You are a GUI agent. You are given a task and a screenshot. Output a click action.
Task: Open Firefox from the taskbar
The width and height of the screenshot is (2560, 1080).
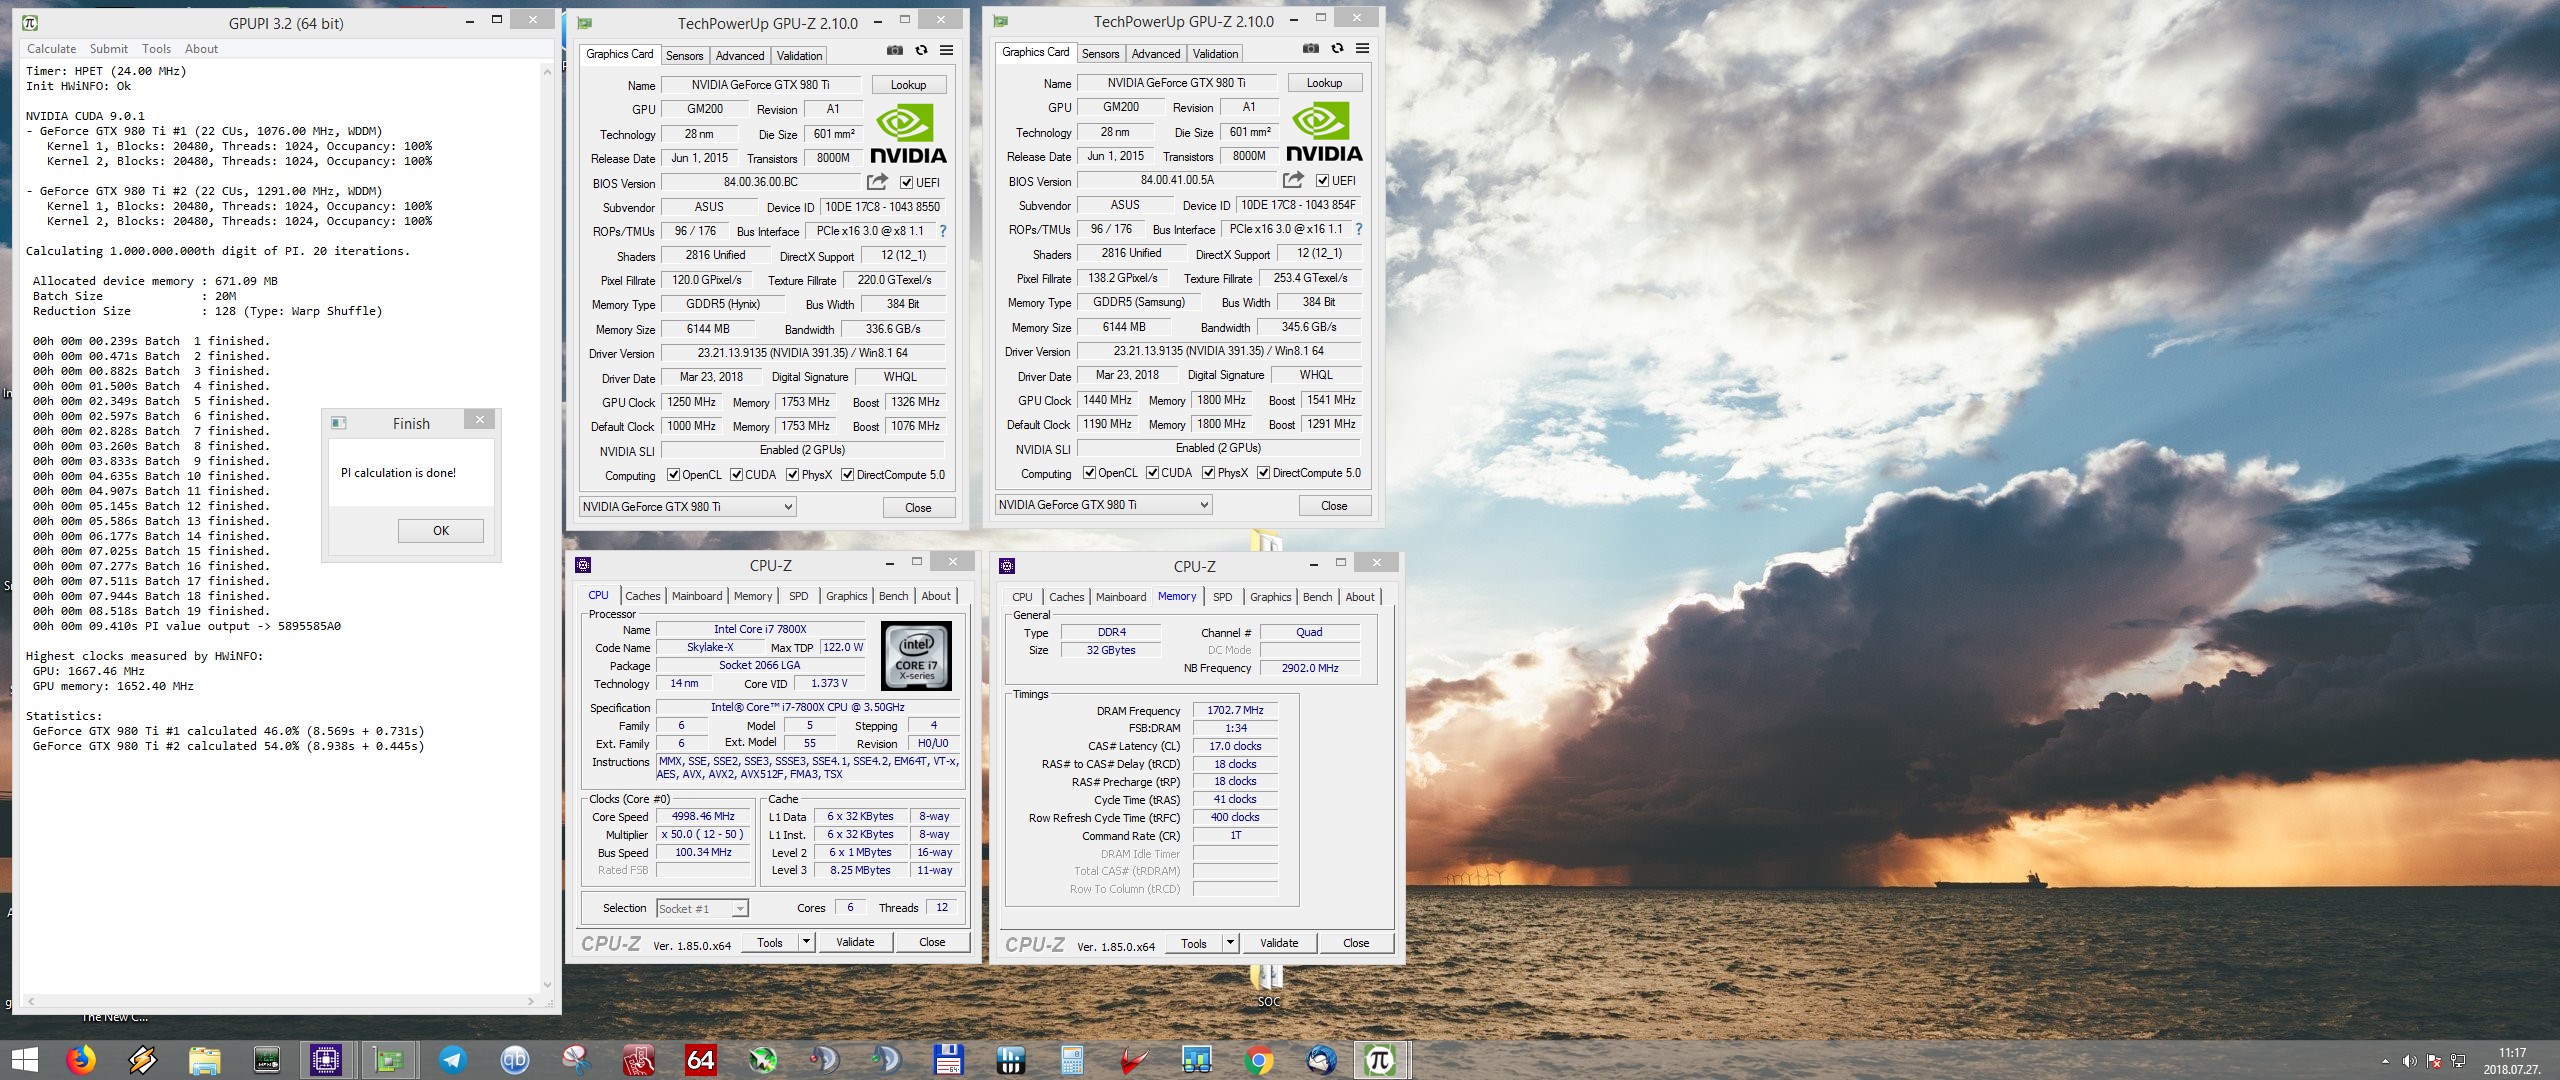pos(81,1060)
